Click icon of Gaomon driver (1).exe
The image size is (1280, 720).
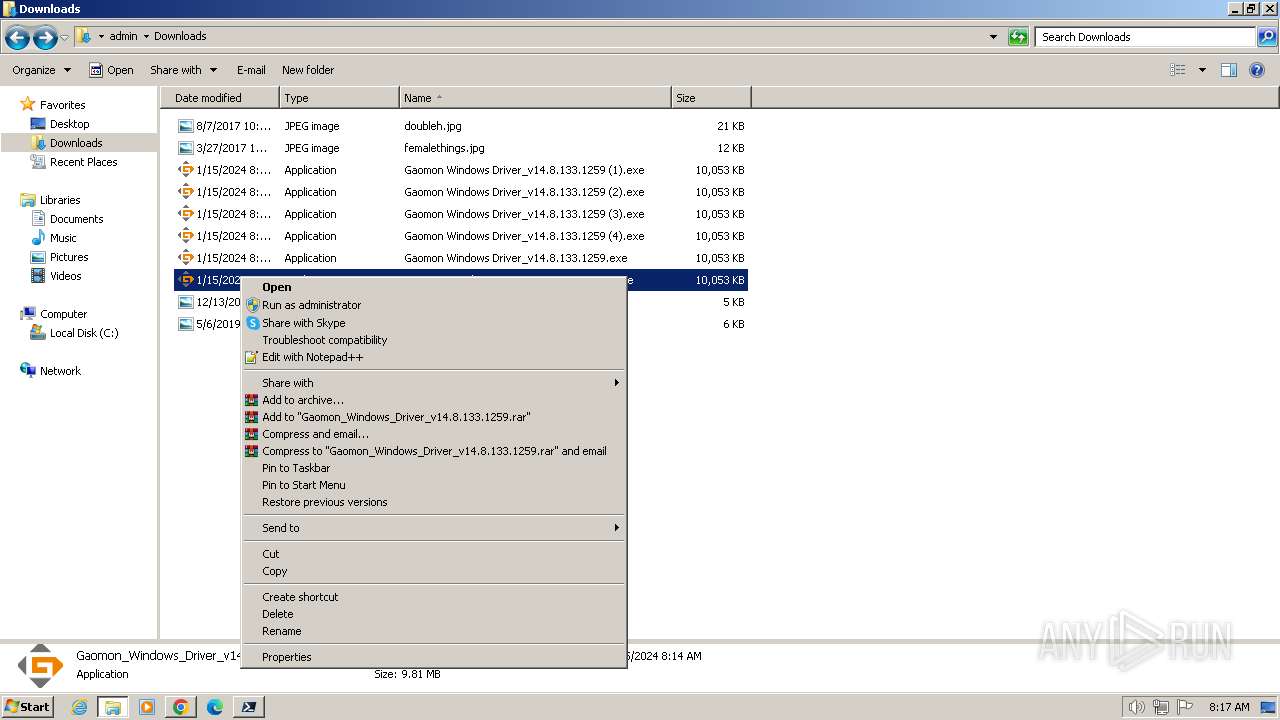(185, 170)
